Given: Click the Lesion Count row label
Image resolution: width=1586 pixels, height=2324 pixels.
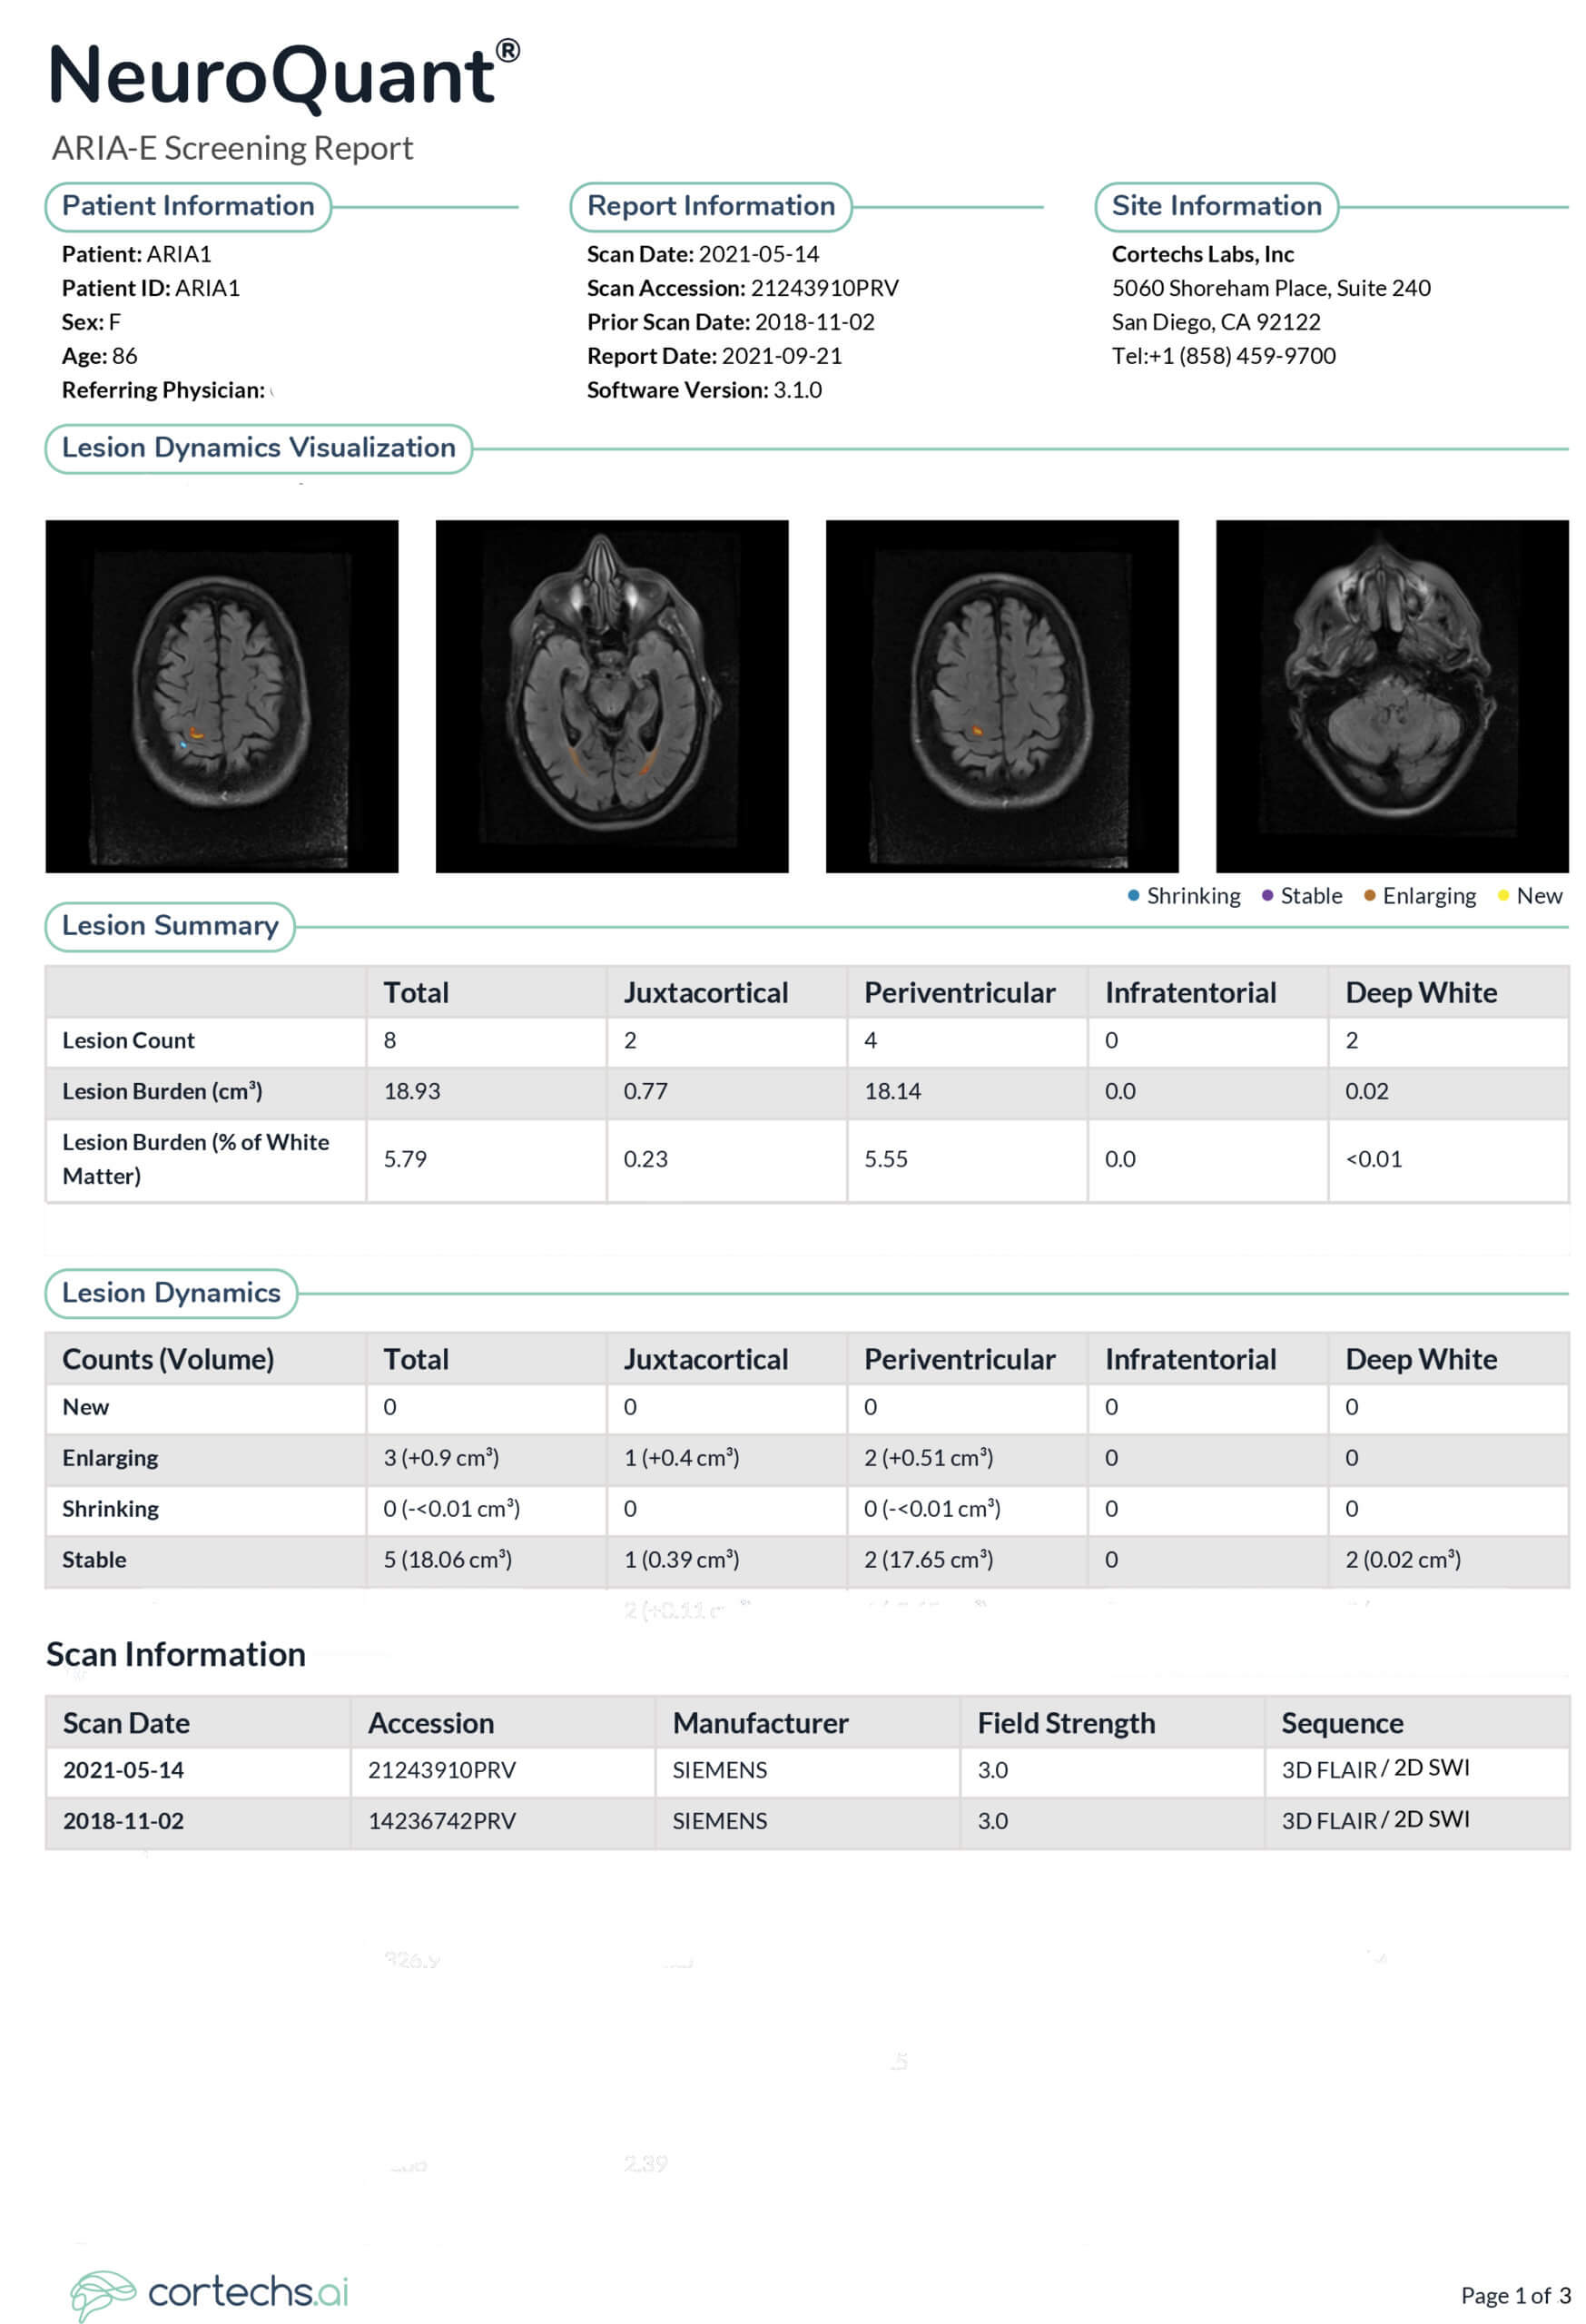Looking at the screenshot, I should [x=129, y=1041].
